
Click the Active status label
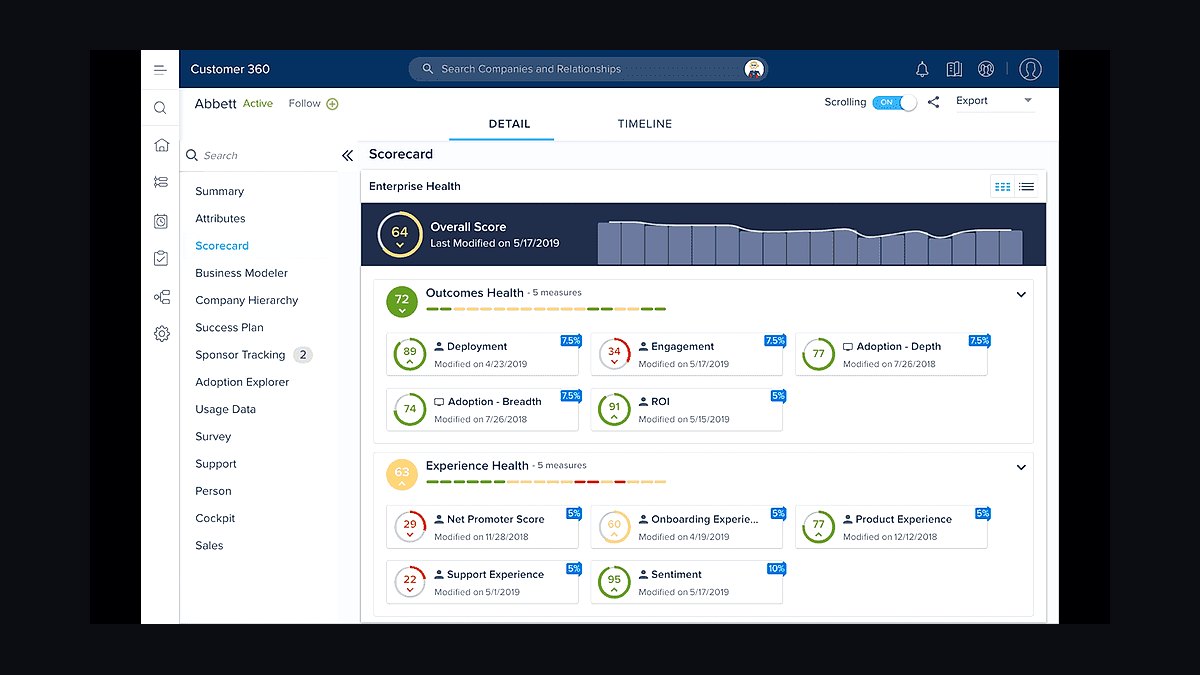(258, 104)
